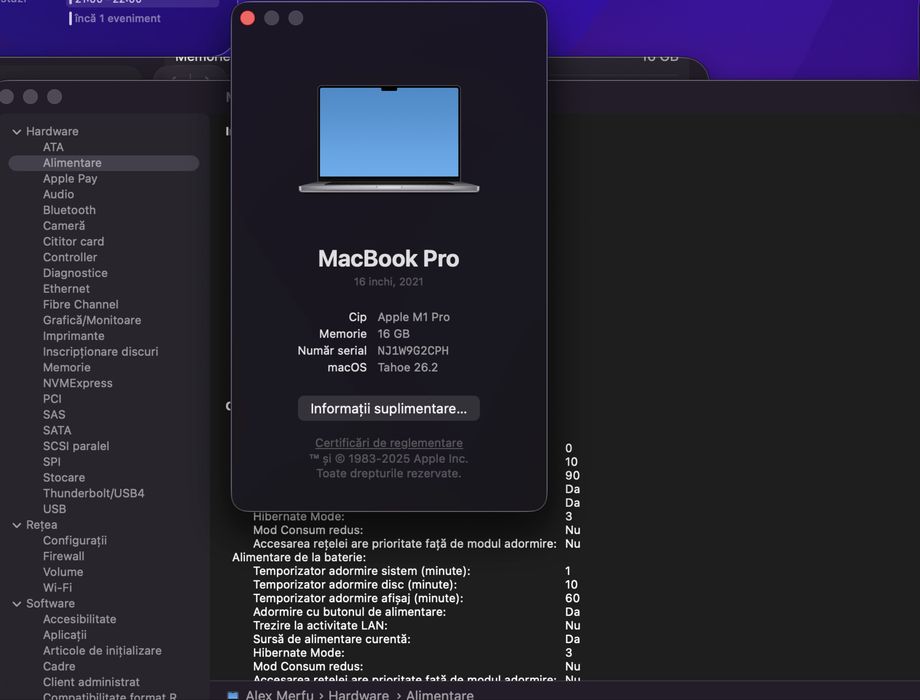Click the 16 GB memory value in About window
This screenshot has height=700, width=920.
(x=393, y=334)
